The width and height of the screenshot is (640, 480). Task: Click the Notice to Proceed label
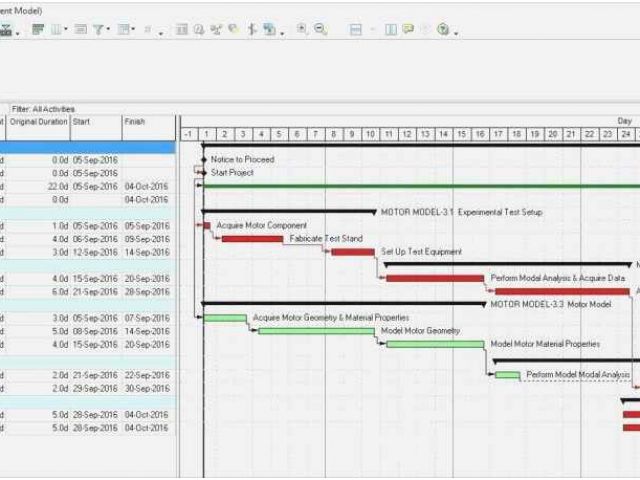242,159
